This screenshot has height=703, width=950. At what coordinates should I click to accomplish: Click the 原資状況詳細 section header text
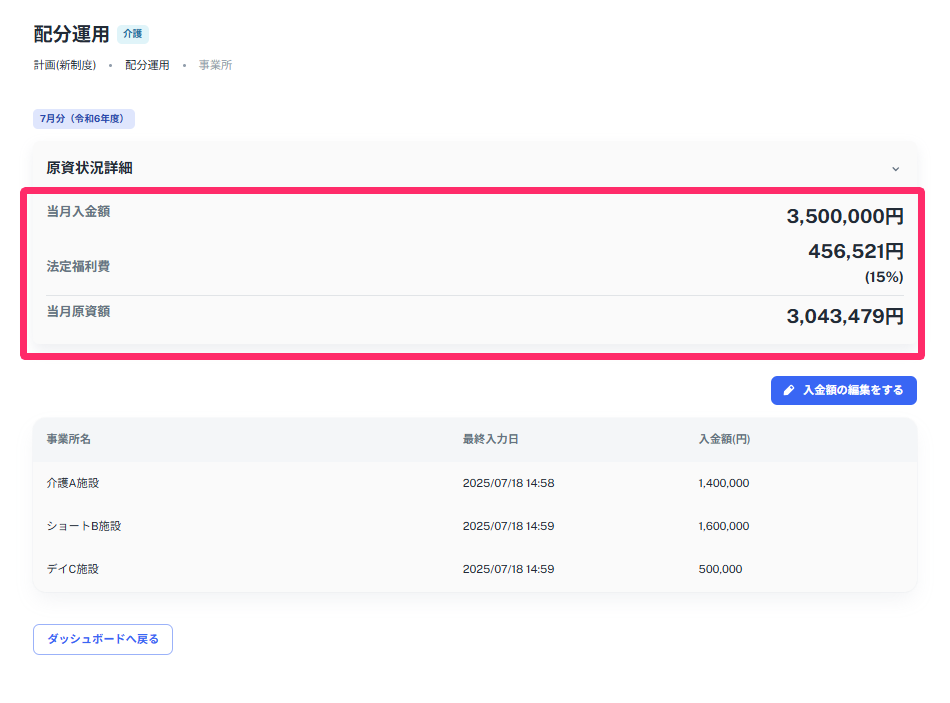(x=89, y=168)
